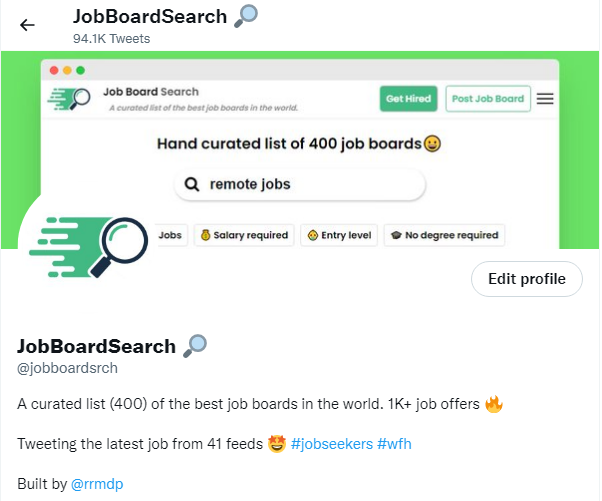Toggle the Salary required filter chip
Image resolution: width=602 pixels, height=501 pixels.
[243, 236]
